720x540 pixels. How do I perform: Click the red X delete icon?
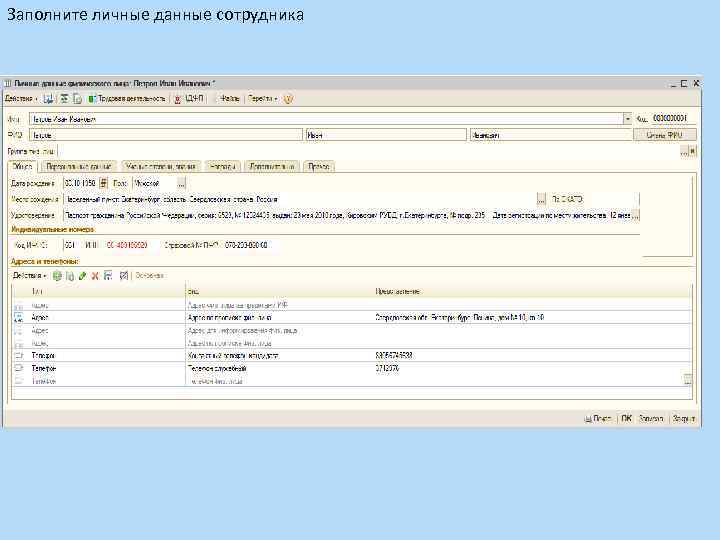[x=95, y=276]
